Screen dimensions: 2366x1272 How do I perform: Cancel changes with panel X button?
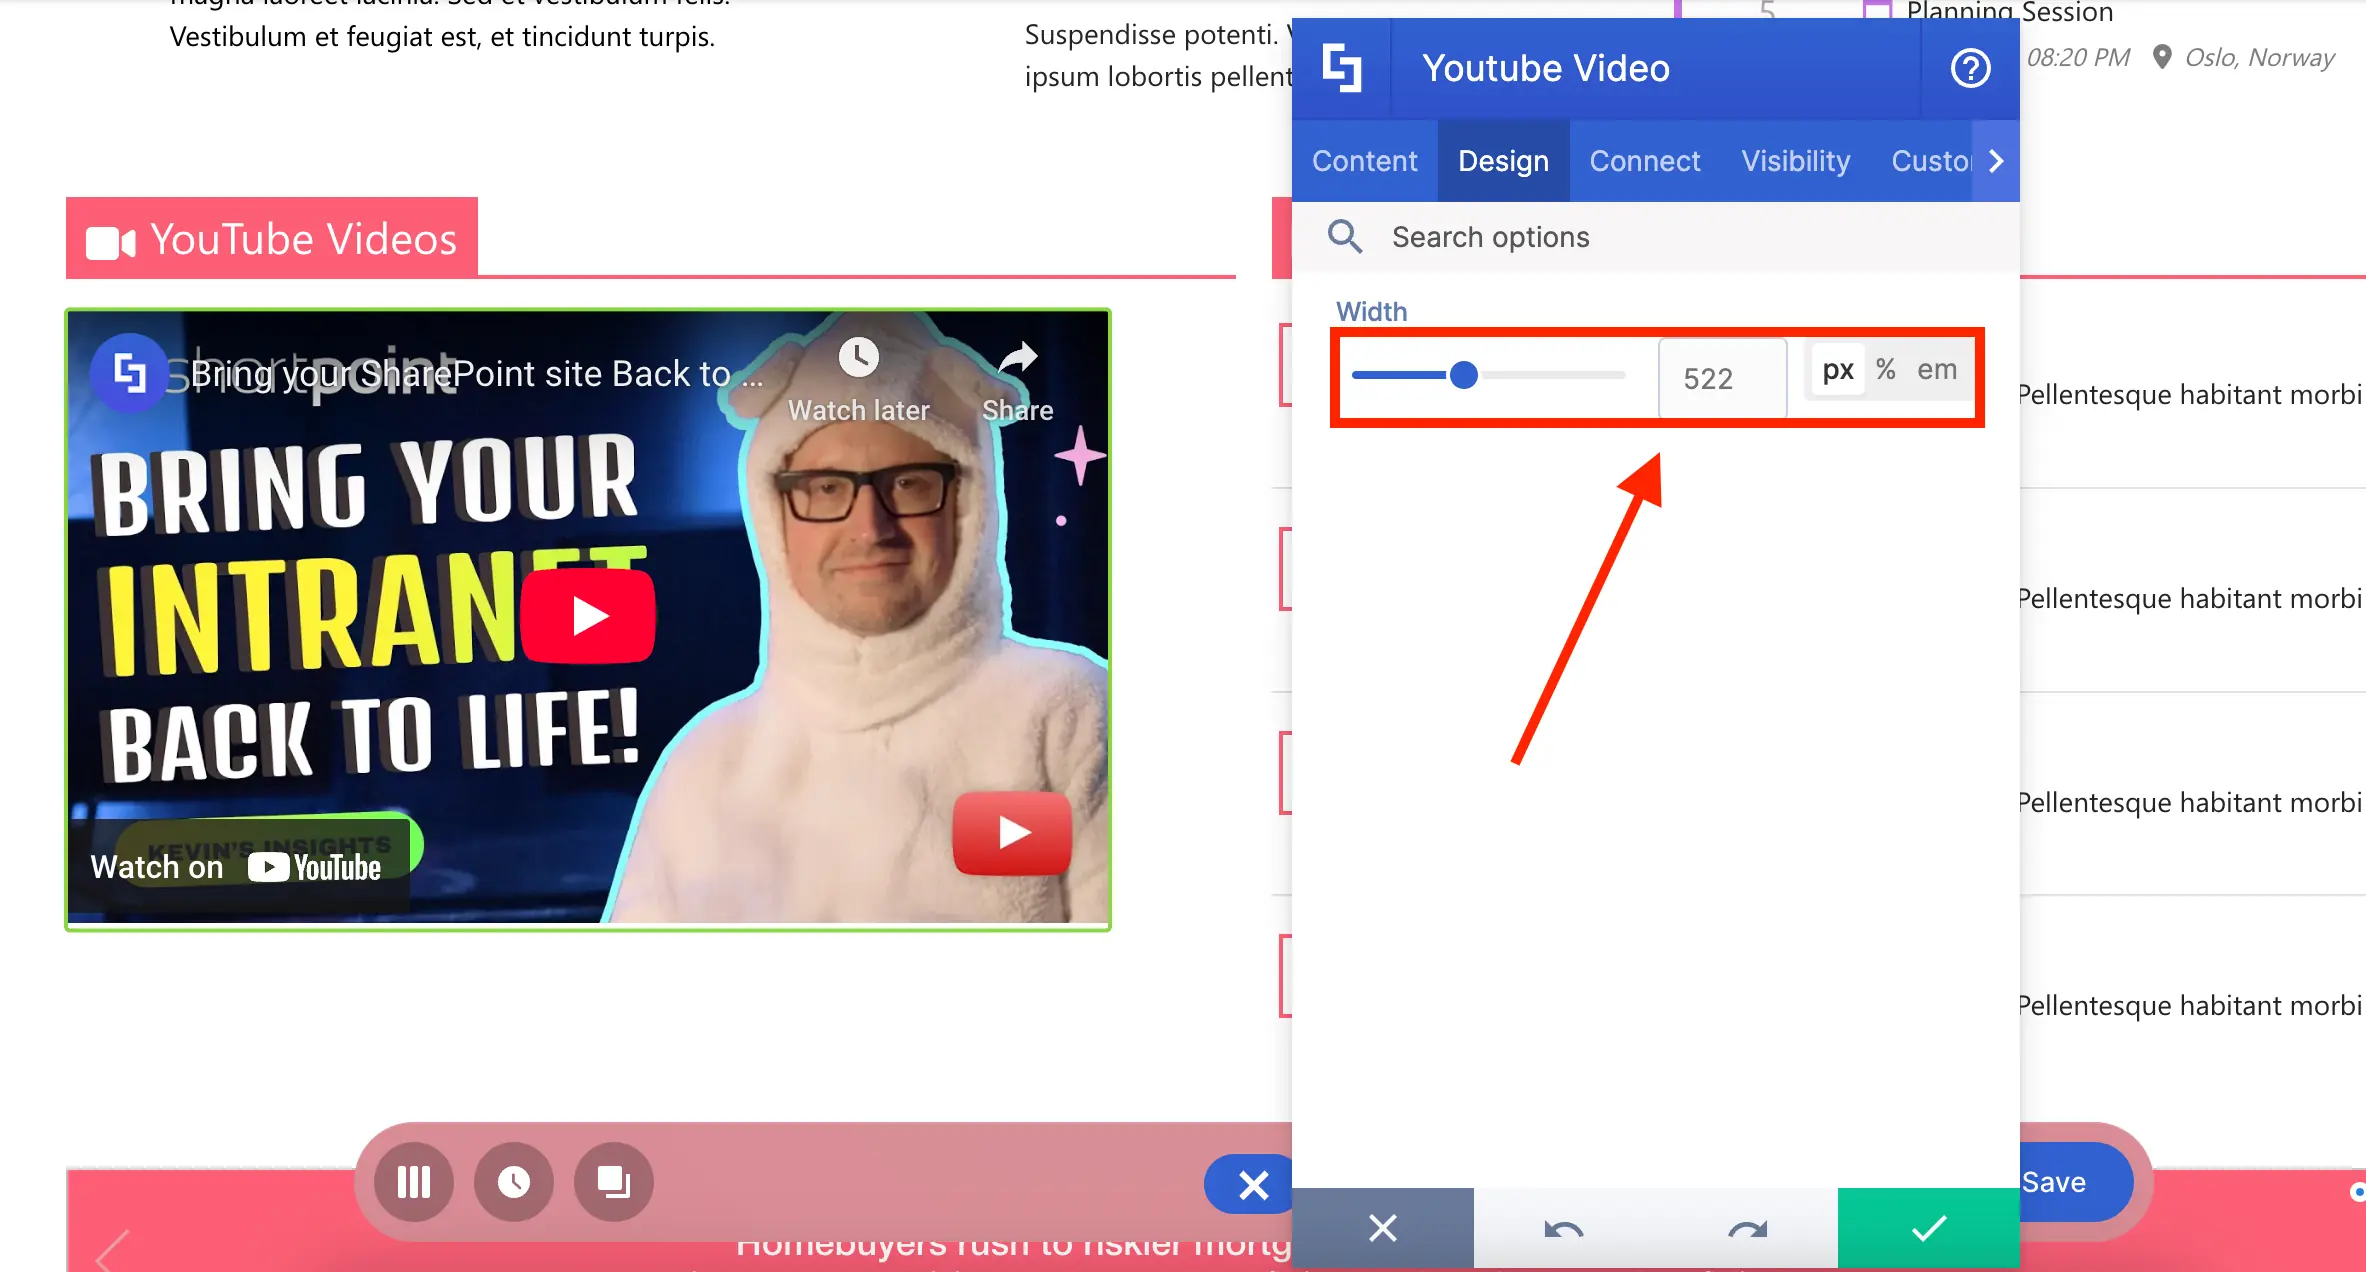tap(1383, 1228)
